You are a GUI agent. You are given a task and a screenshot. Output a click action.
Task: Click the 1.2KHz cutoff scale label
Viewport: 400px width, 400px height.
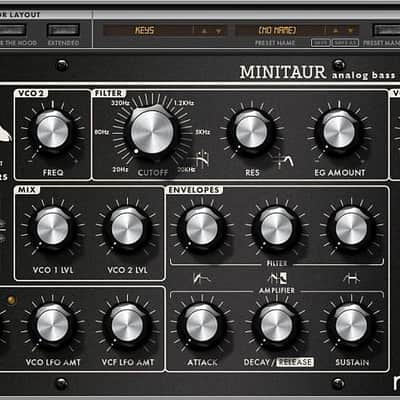coord(184,103)
